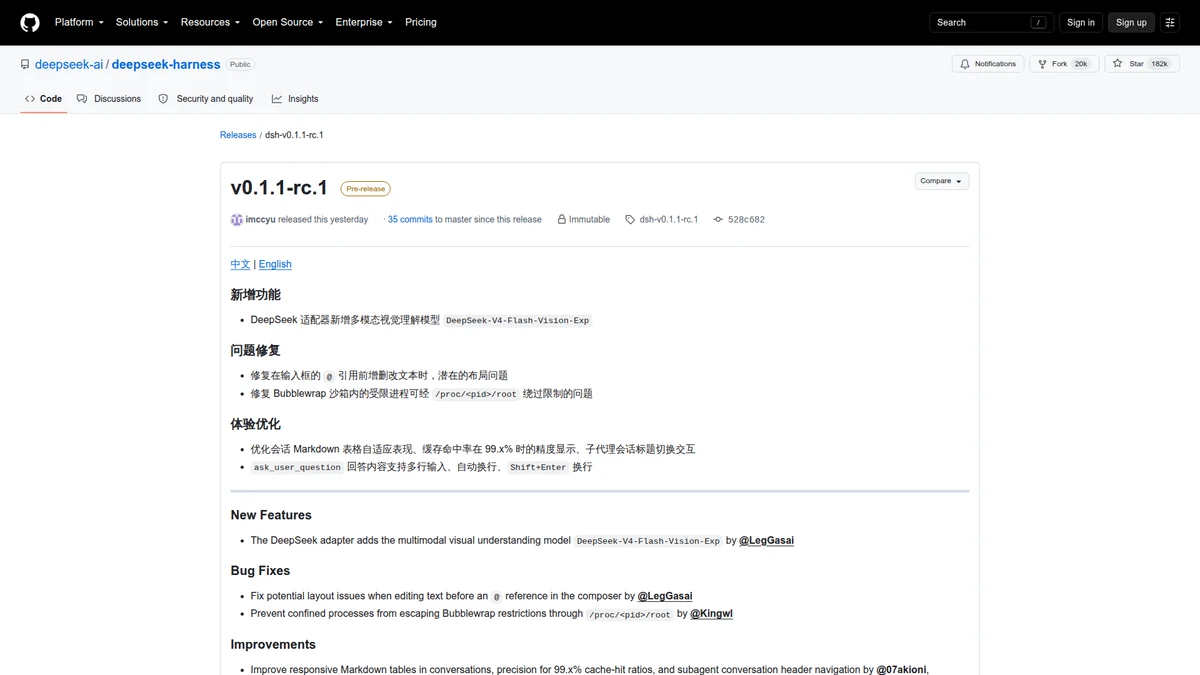Click the Code tab icon
The width and height of the screenshot is (1200, 675).
30,99
